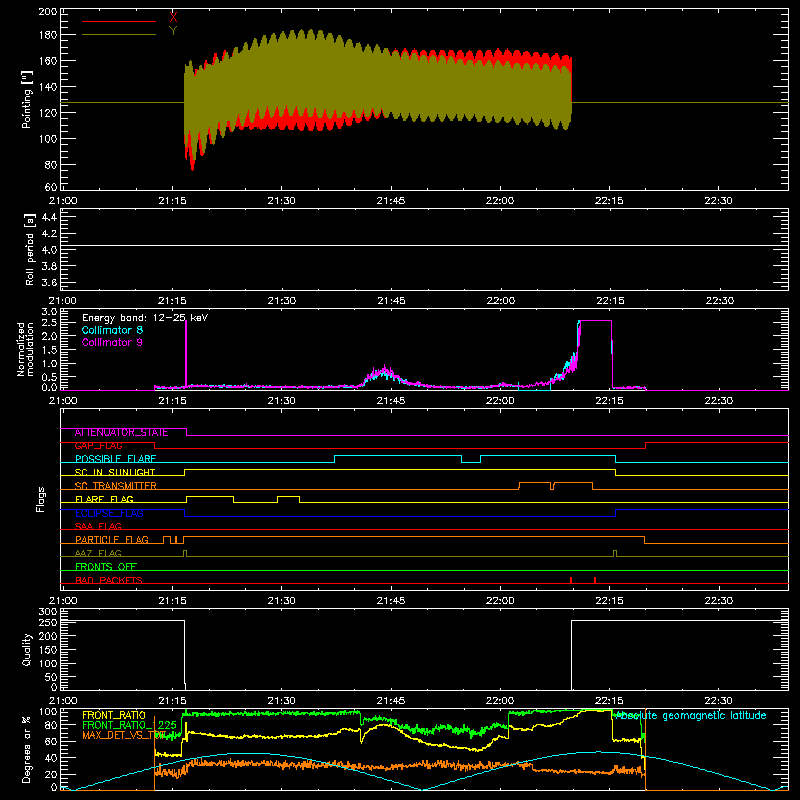Select the ECLIPSE_FLAG label
The height and width of the screenshot is (800, 800).
(x=109, y=513)
